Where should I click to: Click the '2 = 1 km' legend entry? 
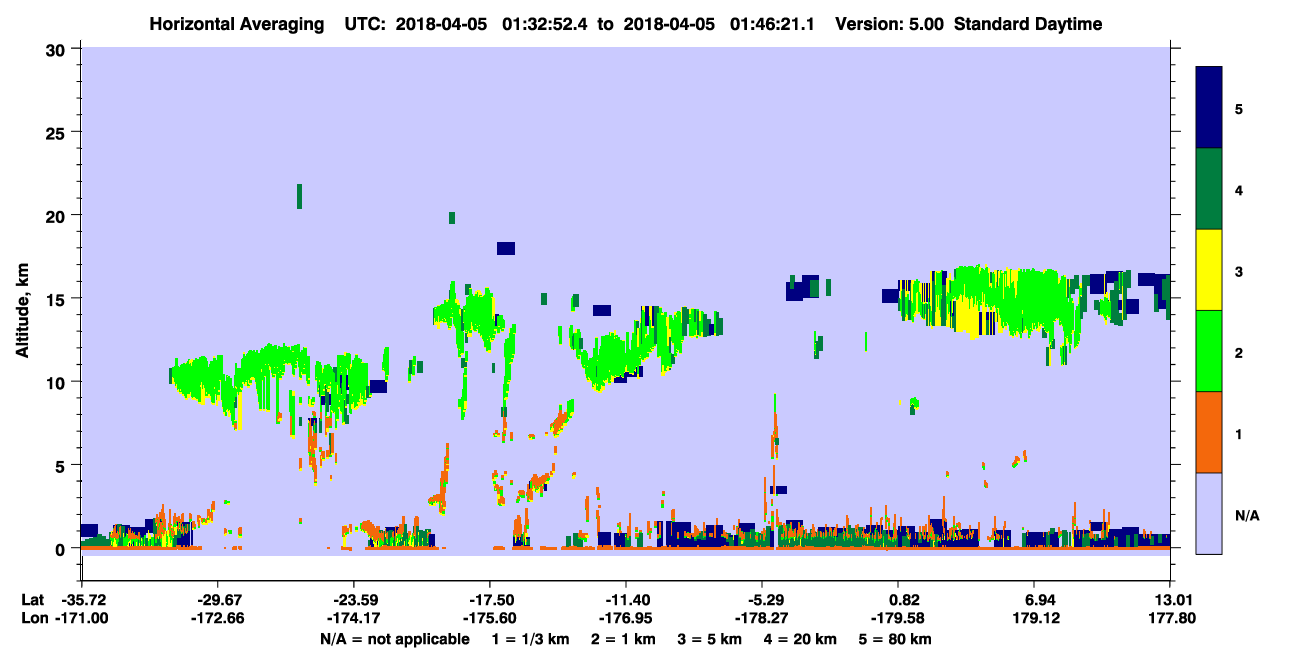click(x=625, y=639)
